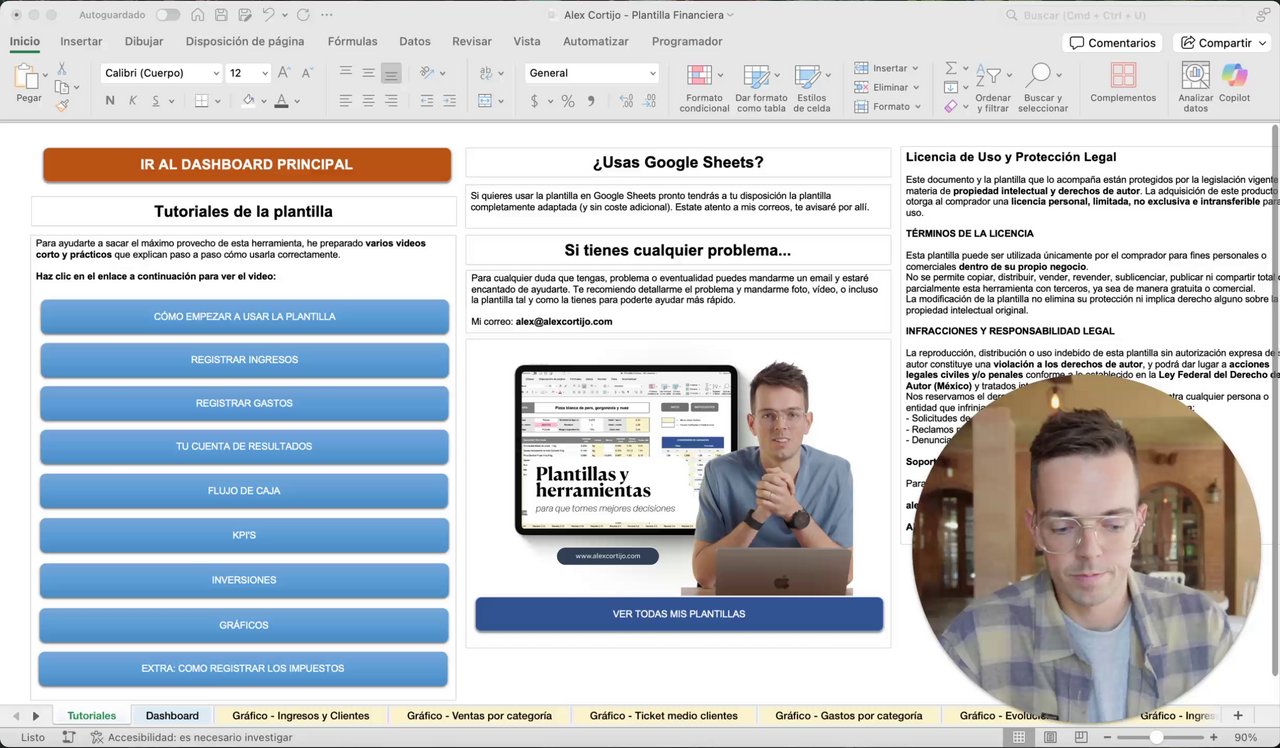Click the VER TODAS MIS PLANTILLAS button
The image size is (1280, 748).
click(x=679, y=614)
